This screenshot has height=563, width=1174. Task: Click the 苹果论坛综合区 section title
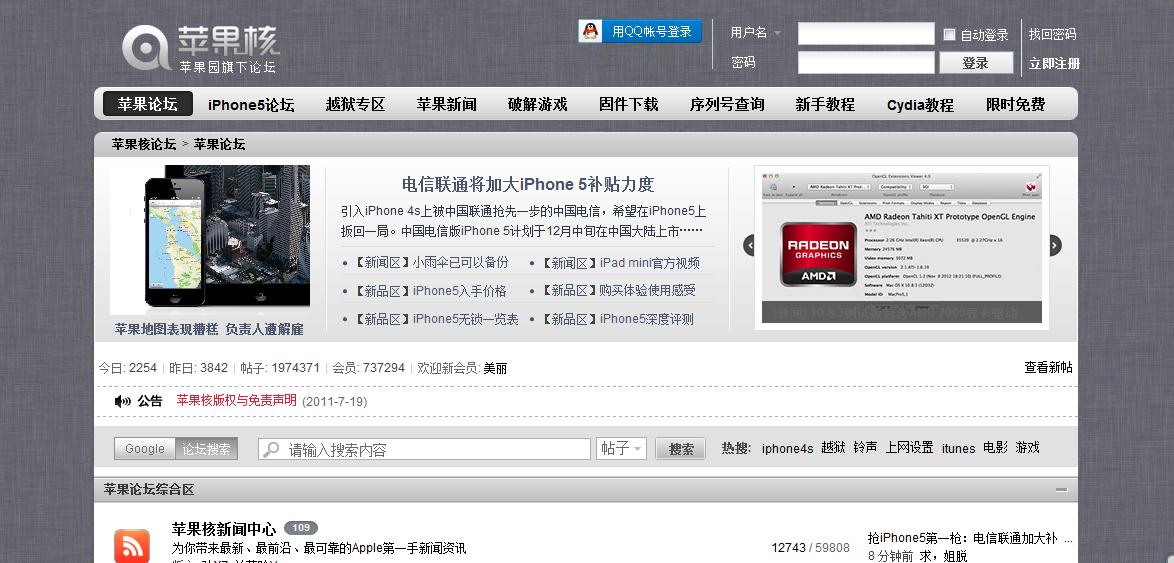coord(149,490)
